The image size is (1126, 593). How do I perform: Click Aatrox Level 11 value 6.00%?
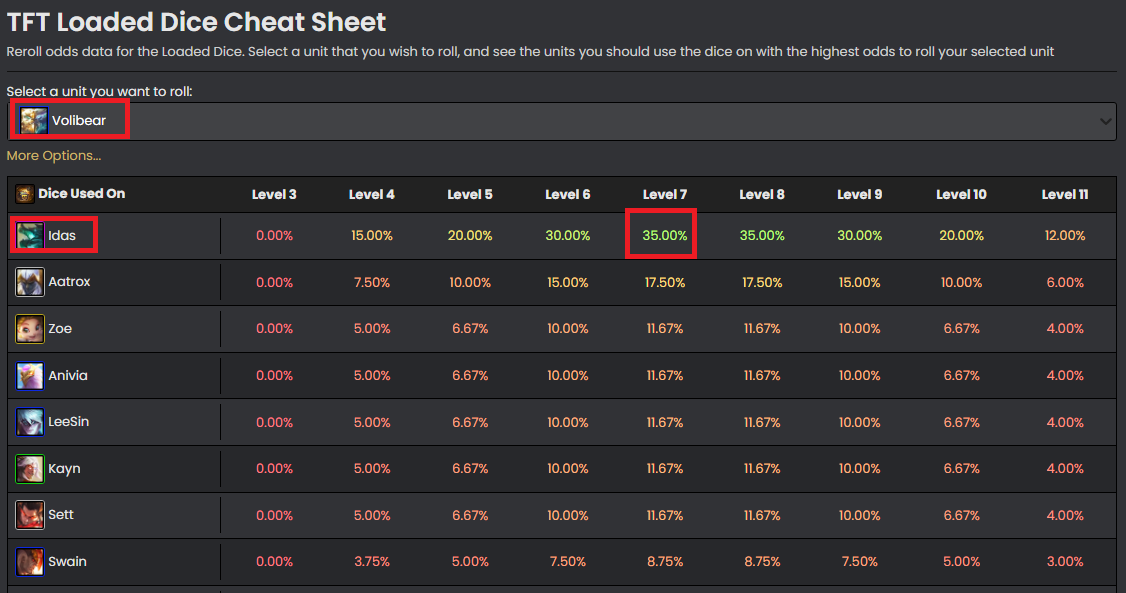pyautogui.click(x=1065, y=283)
